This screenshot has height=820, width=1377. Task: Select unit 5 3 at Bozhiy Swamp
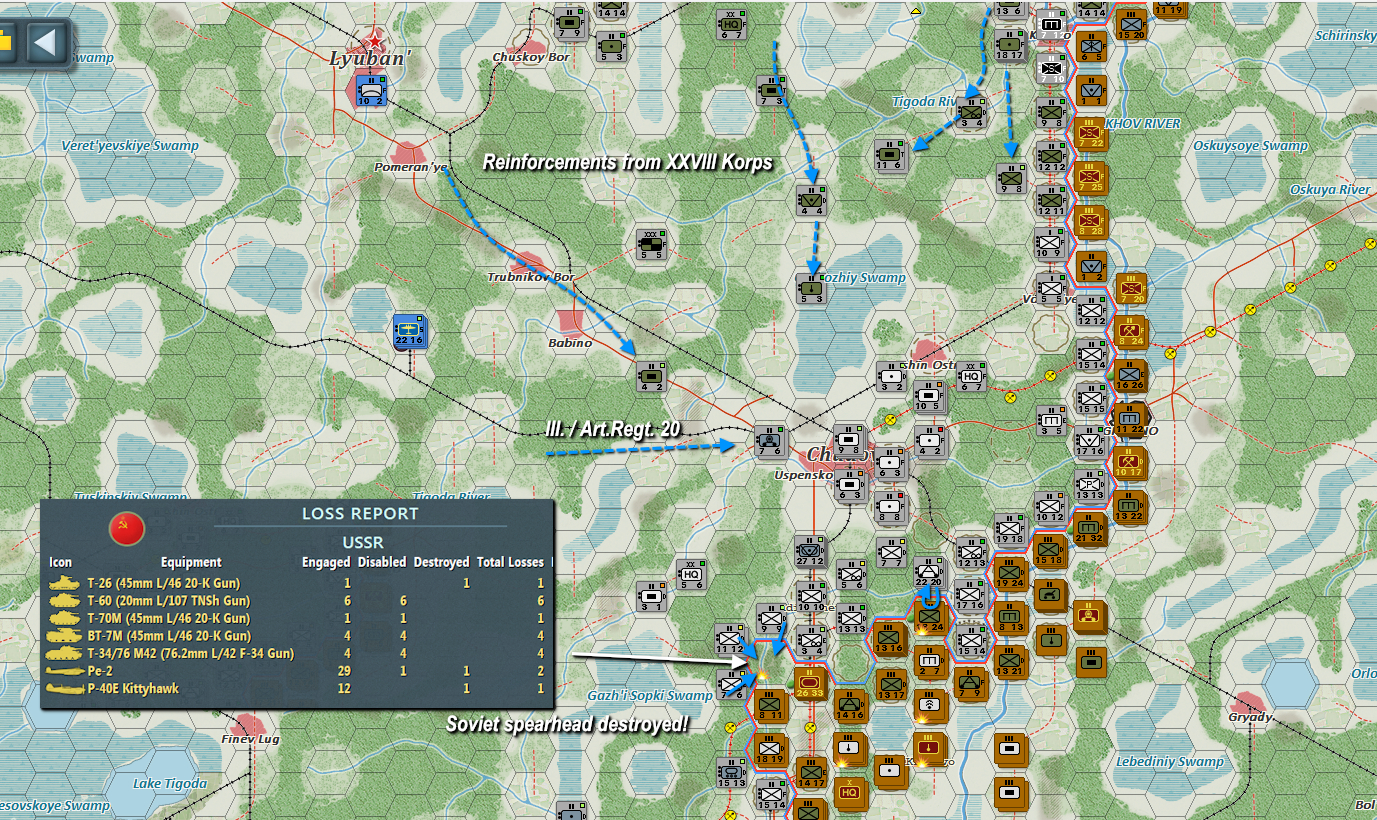[811, 287]
